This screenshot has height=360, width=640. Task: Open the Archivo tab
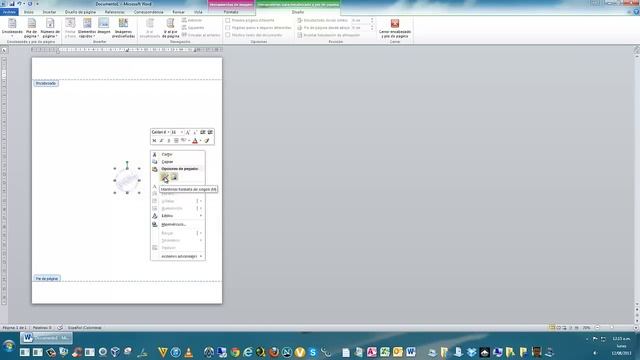(9, 12)
